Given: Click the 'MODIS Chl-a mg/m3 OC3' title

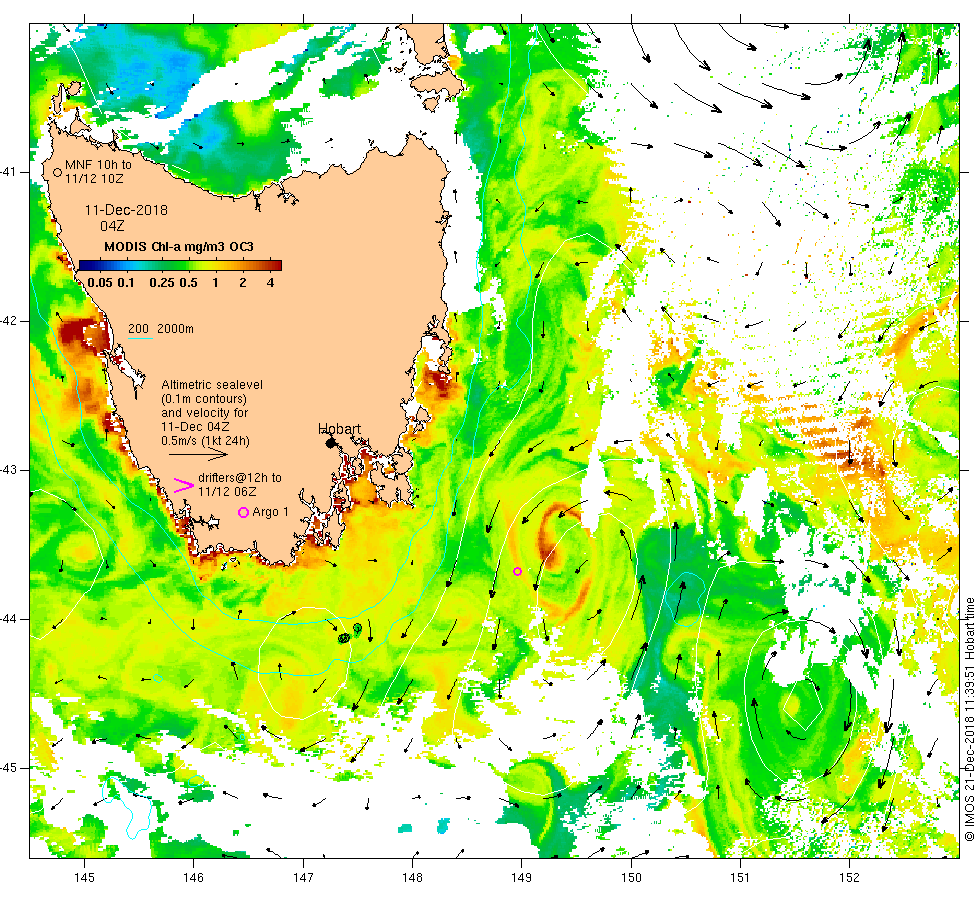Looking at the screenshot, I should click(x=179, y=247).
